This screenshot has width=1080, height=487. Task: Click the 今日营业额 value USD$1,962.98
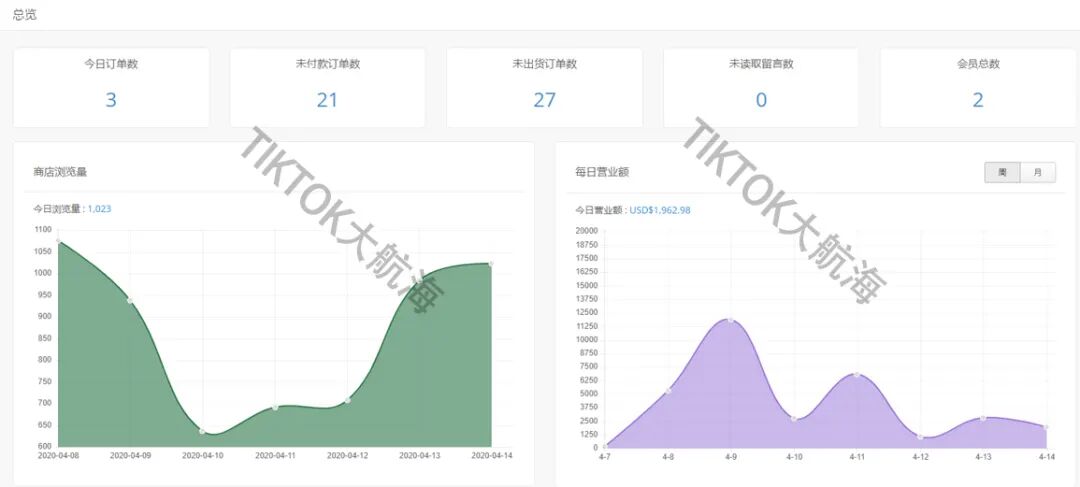660,210
